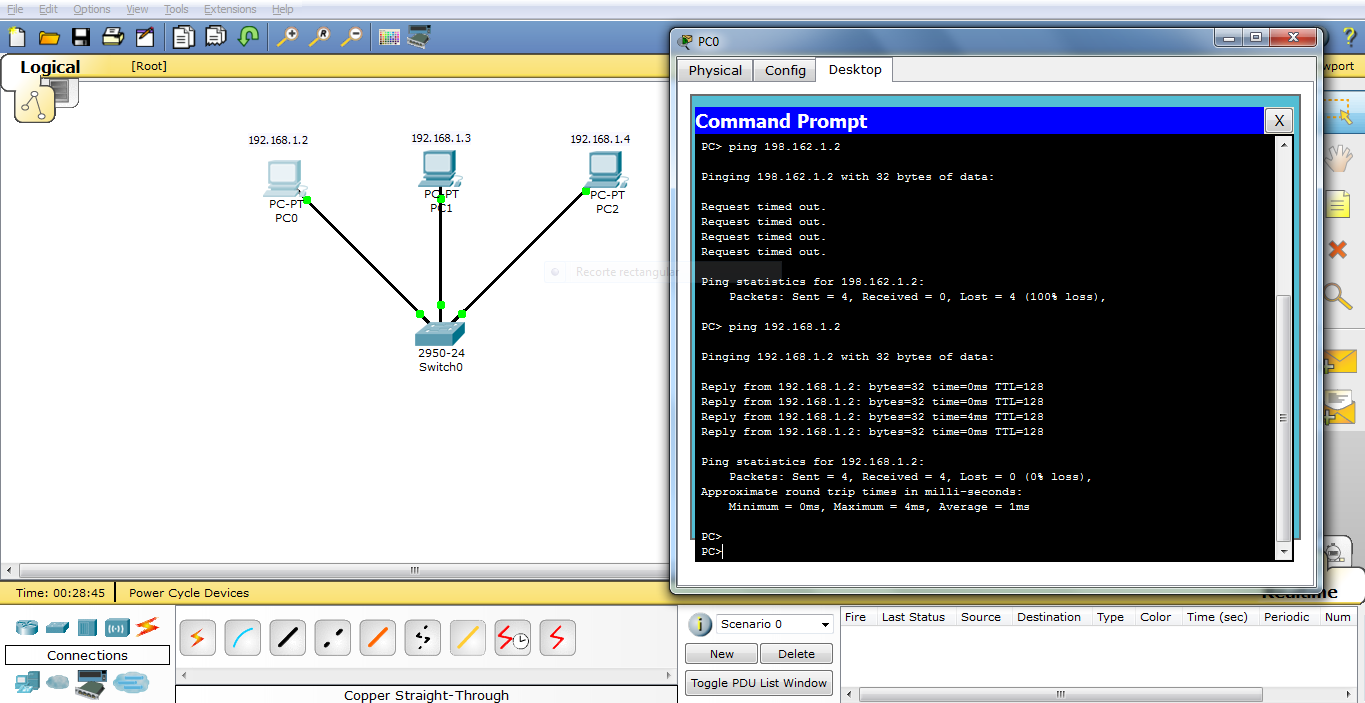Zoom in using the magnifier plus icon
The height and width of the screenshot is (703, 1365).
[x=287, y=37]
